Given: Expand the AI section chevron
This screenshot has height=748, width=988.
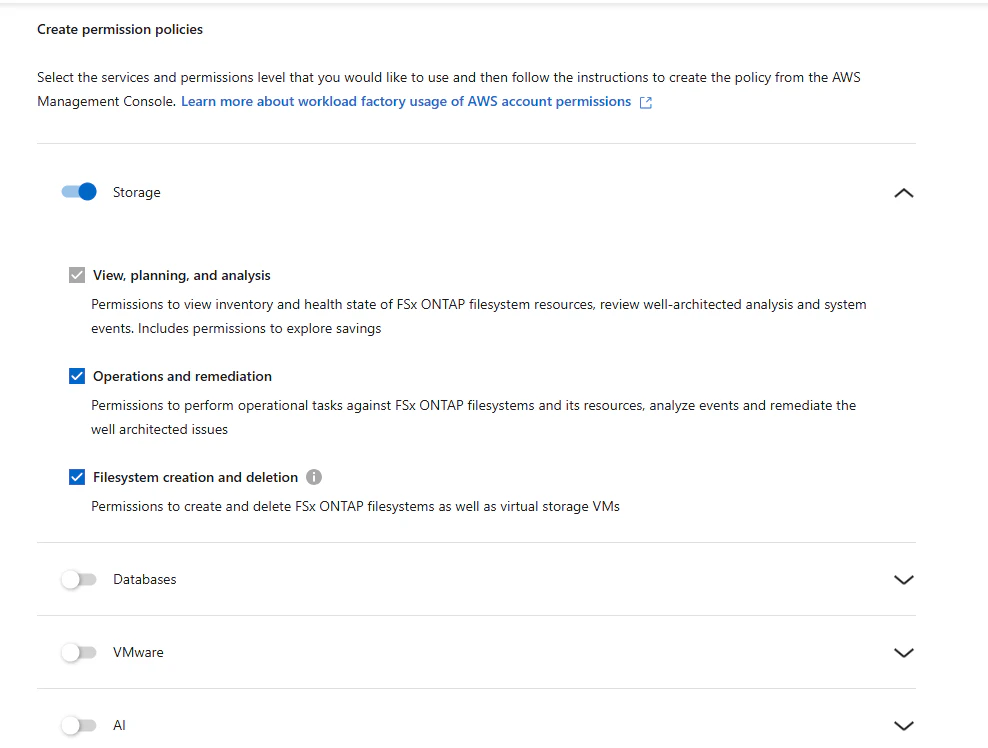Looking at the screenshot, I should pyautogui.click(x=904, y=726).
